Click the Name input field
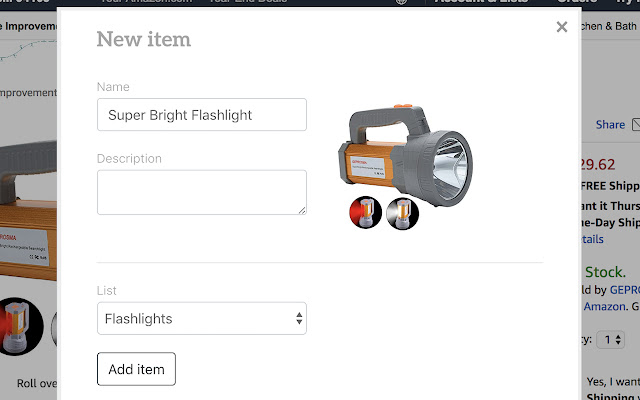This screenshot has width=640, height=400. [x=201, y=115]
